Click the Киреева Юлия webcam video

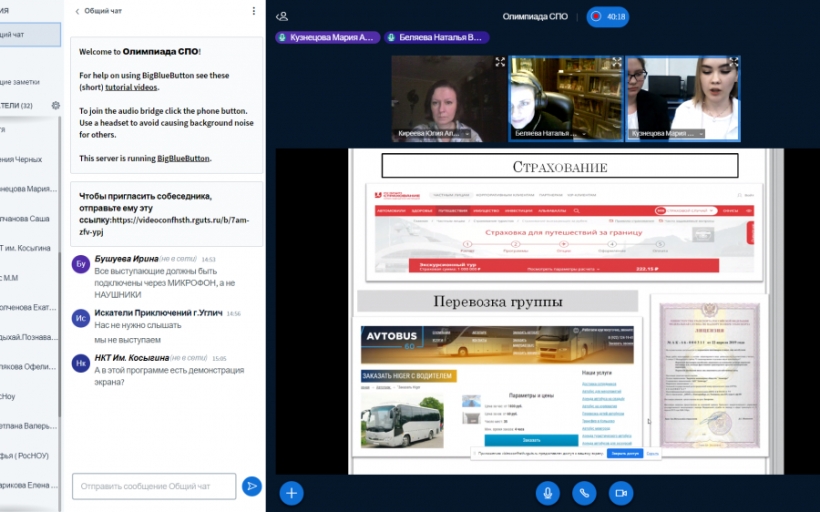point(449,99)
